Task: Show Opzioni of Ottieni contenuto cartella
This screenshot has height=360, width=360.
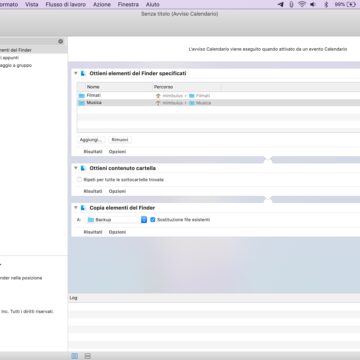Action: click(x=117, y=191)
